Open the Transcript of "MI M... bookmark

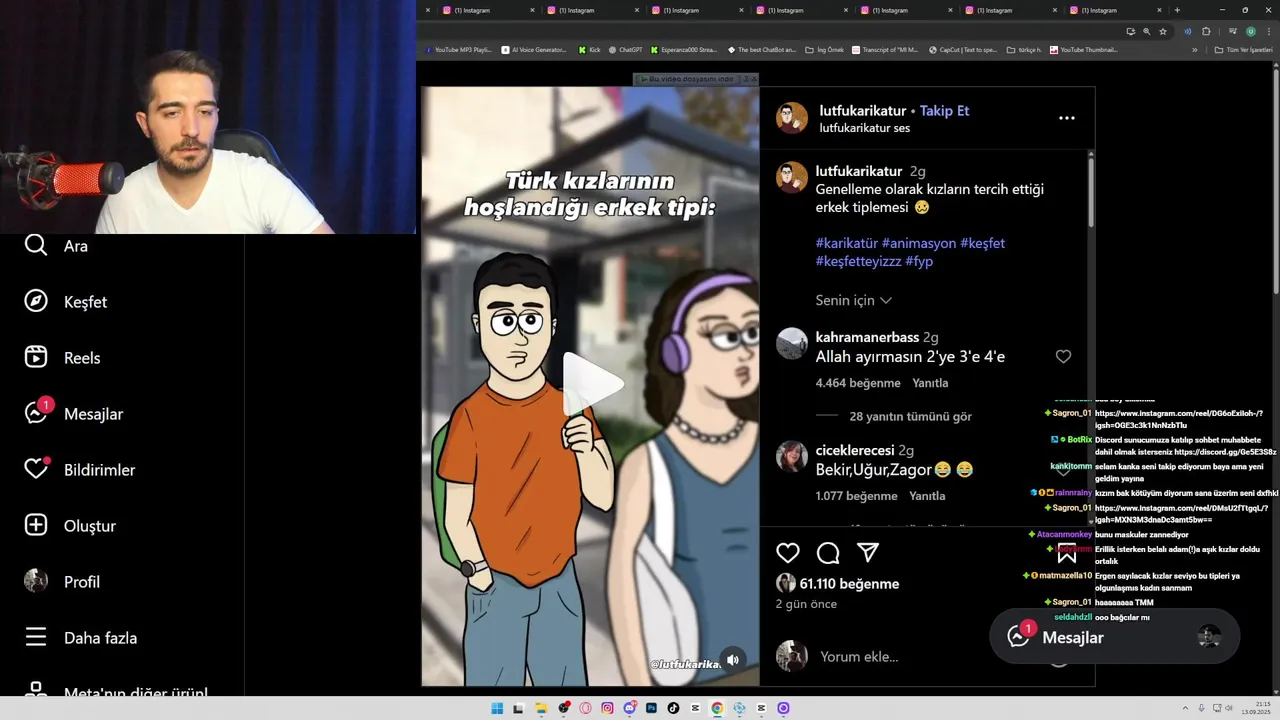(885, 49)
